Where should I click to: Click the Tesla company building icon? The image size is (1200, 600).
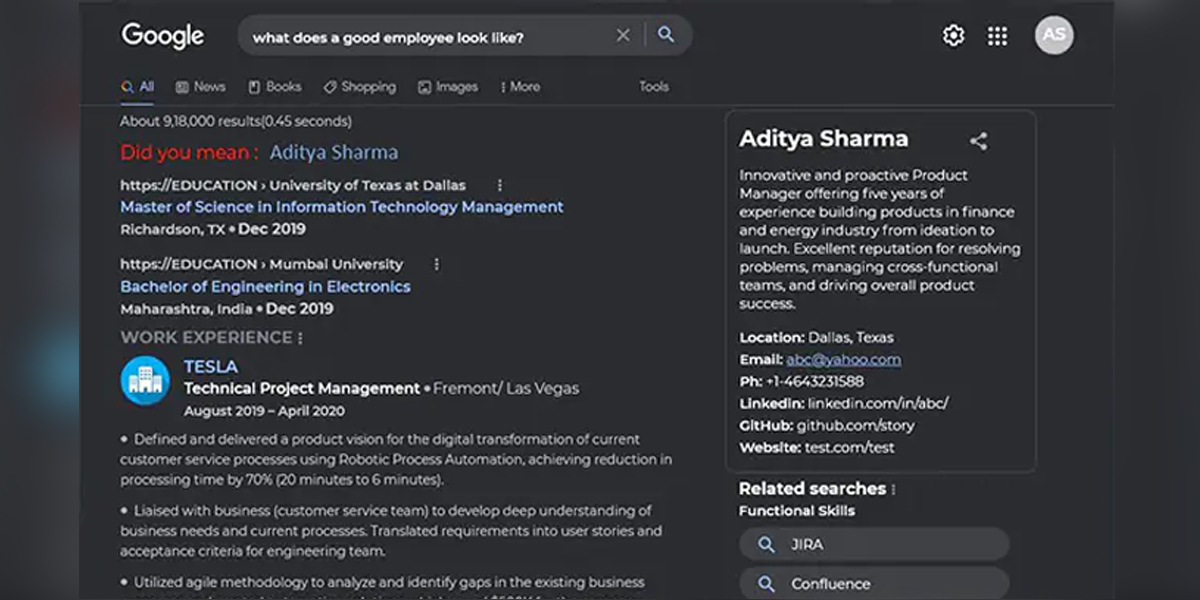coord(145,381)
